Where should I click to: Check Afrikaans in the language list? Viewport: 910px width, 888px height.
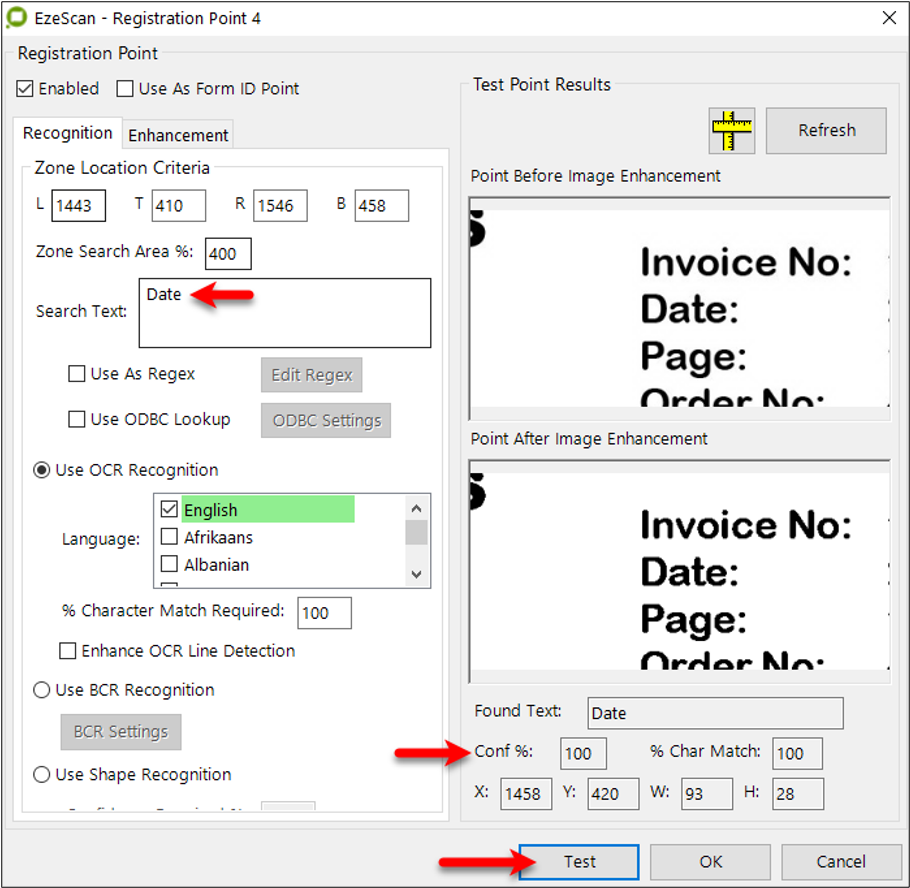click(x=170, y=538)
